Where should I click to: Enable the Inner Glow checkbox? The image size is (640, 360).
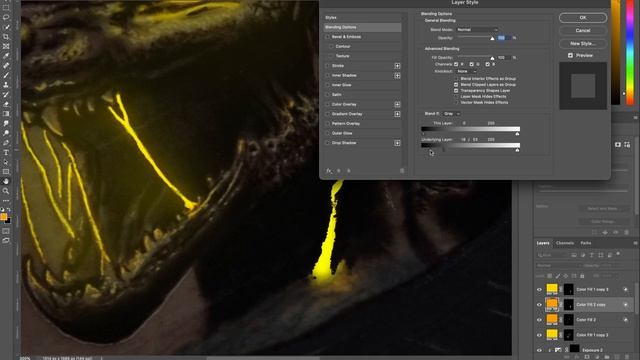tap(327, 85)
